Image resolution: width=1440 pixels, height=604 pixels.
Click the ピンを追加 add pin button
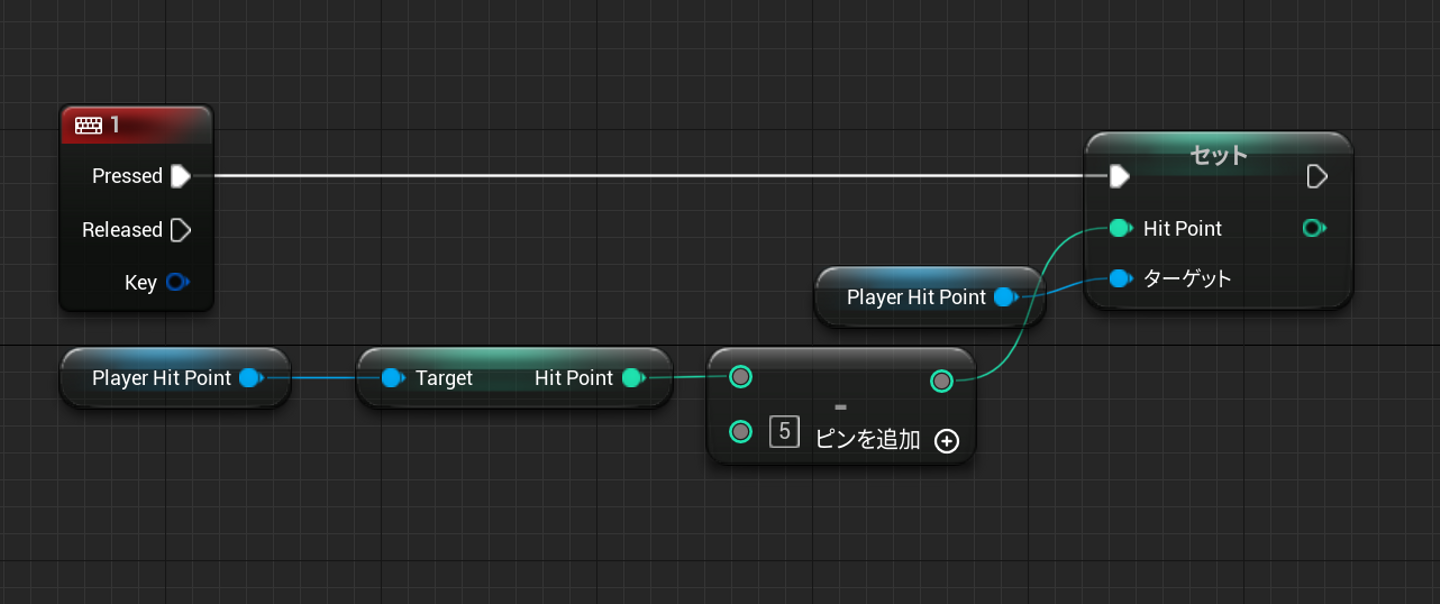(x=887, y=440)
